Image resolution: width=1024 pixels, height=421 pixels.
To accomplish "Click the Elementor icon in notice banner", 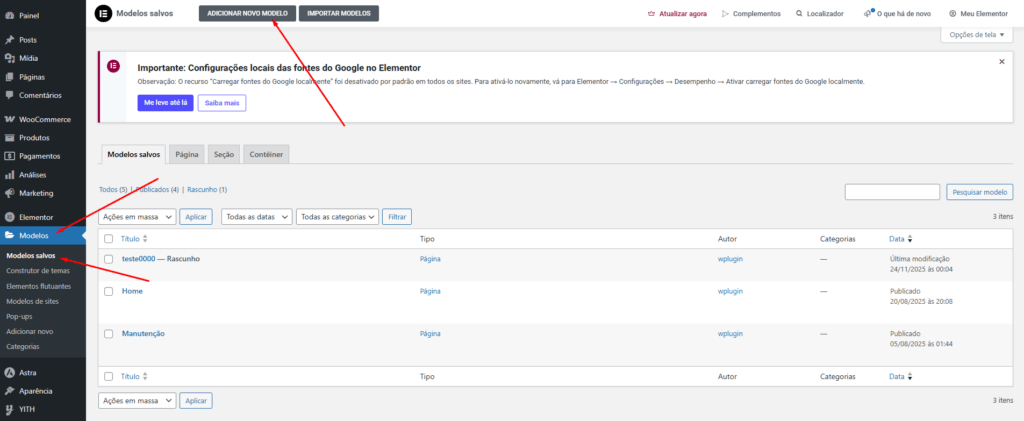I will (113, 66).
